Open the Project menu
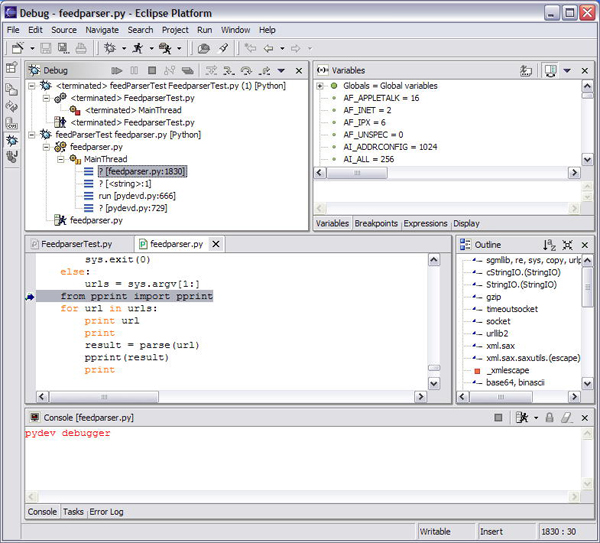The image size is (600, 543). 175,30
